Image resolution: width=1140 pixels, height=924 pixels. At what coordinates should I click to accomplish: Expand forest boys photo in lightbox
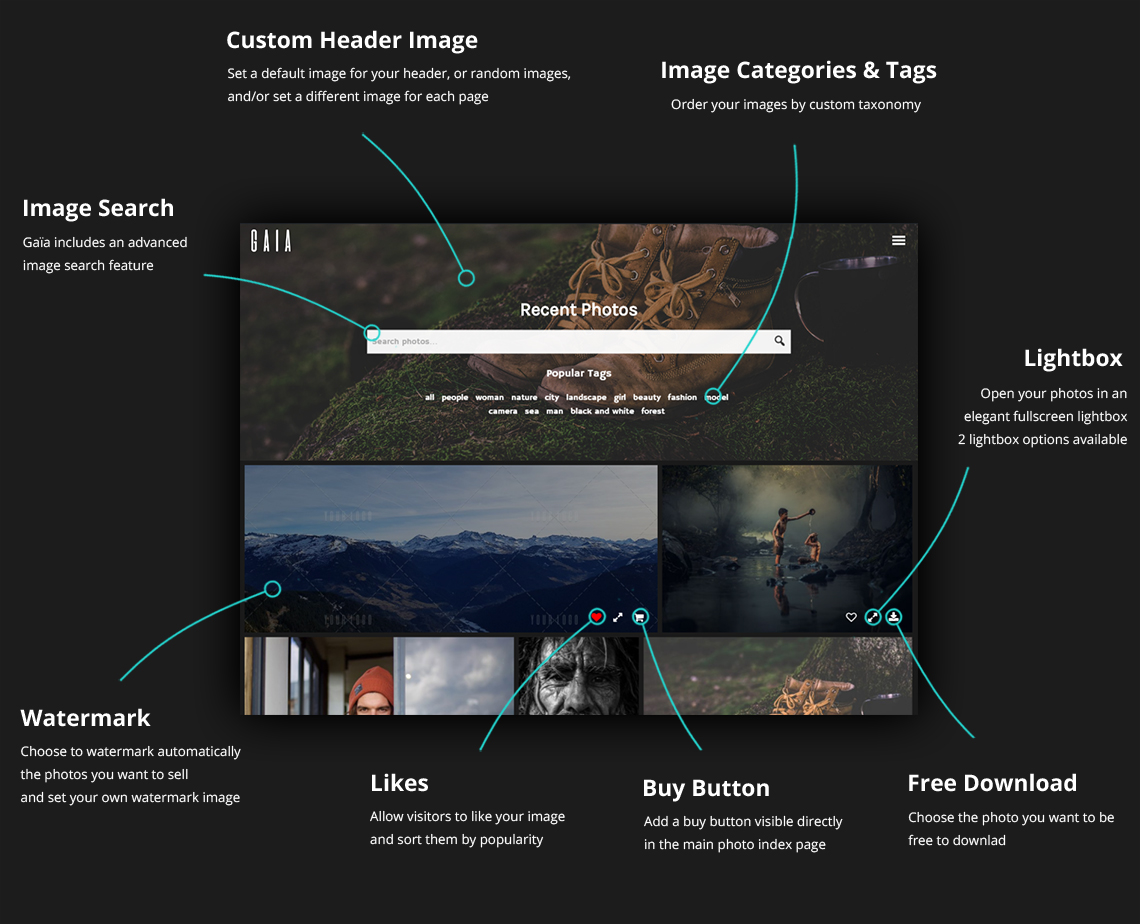point(872,617)
